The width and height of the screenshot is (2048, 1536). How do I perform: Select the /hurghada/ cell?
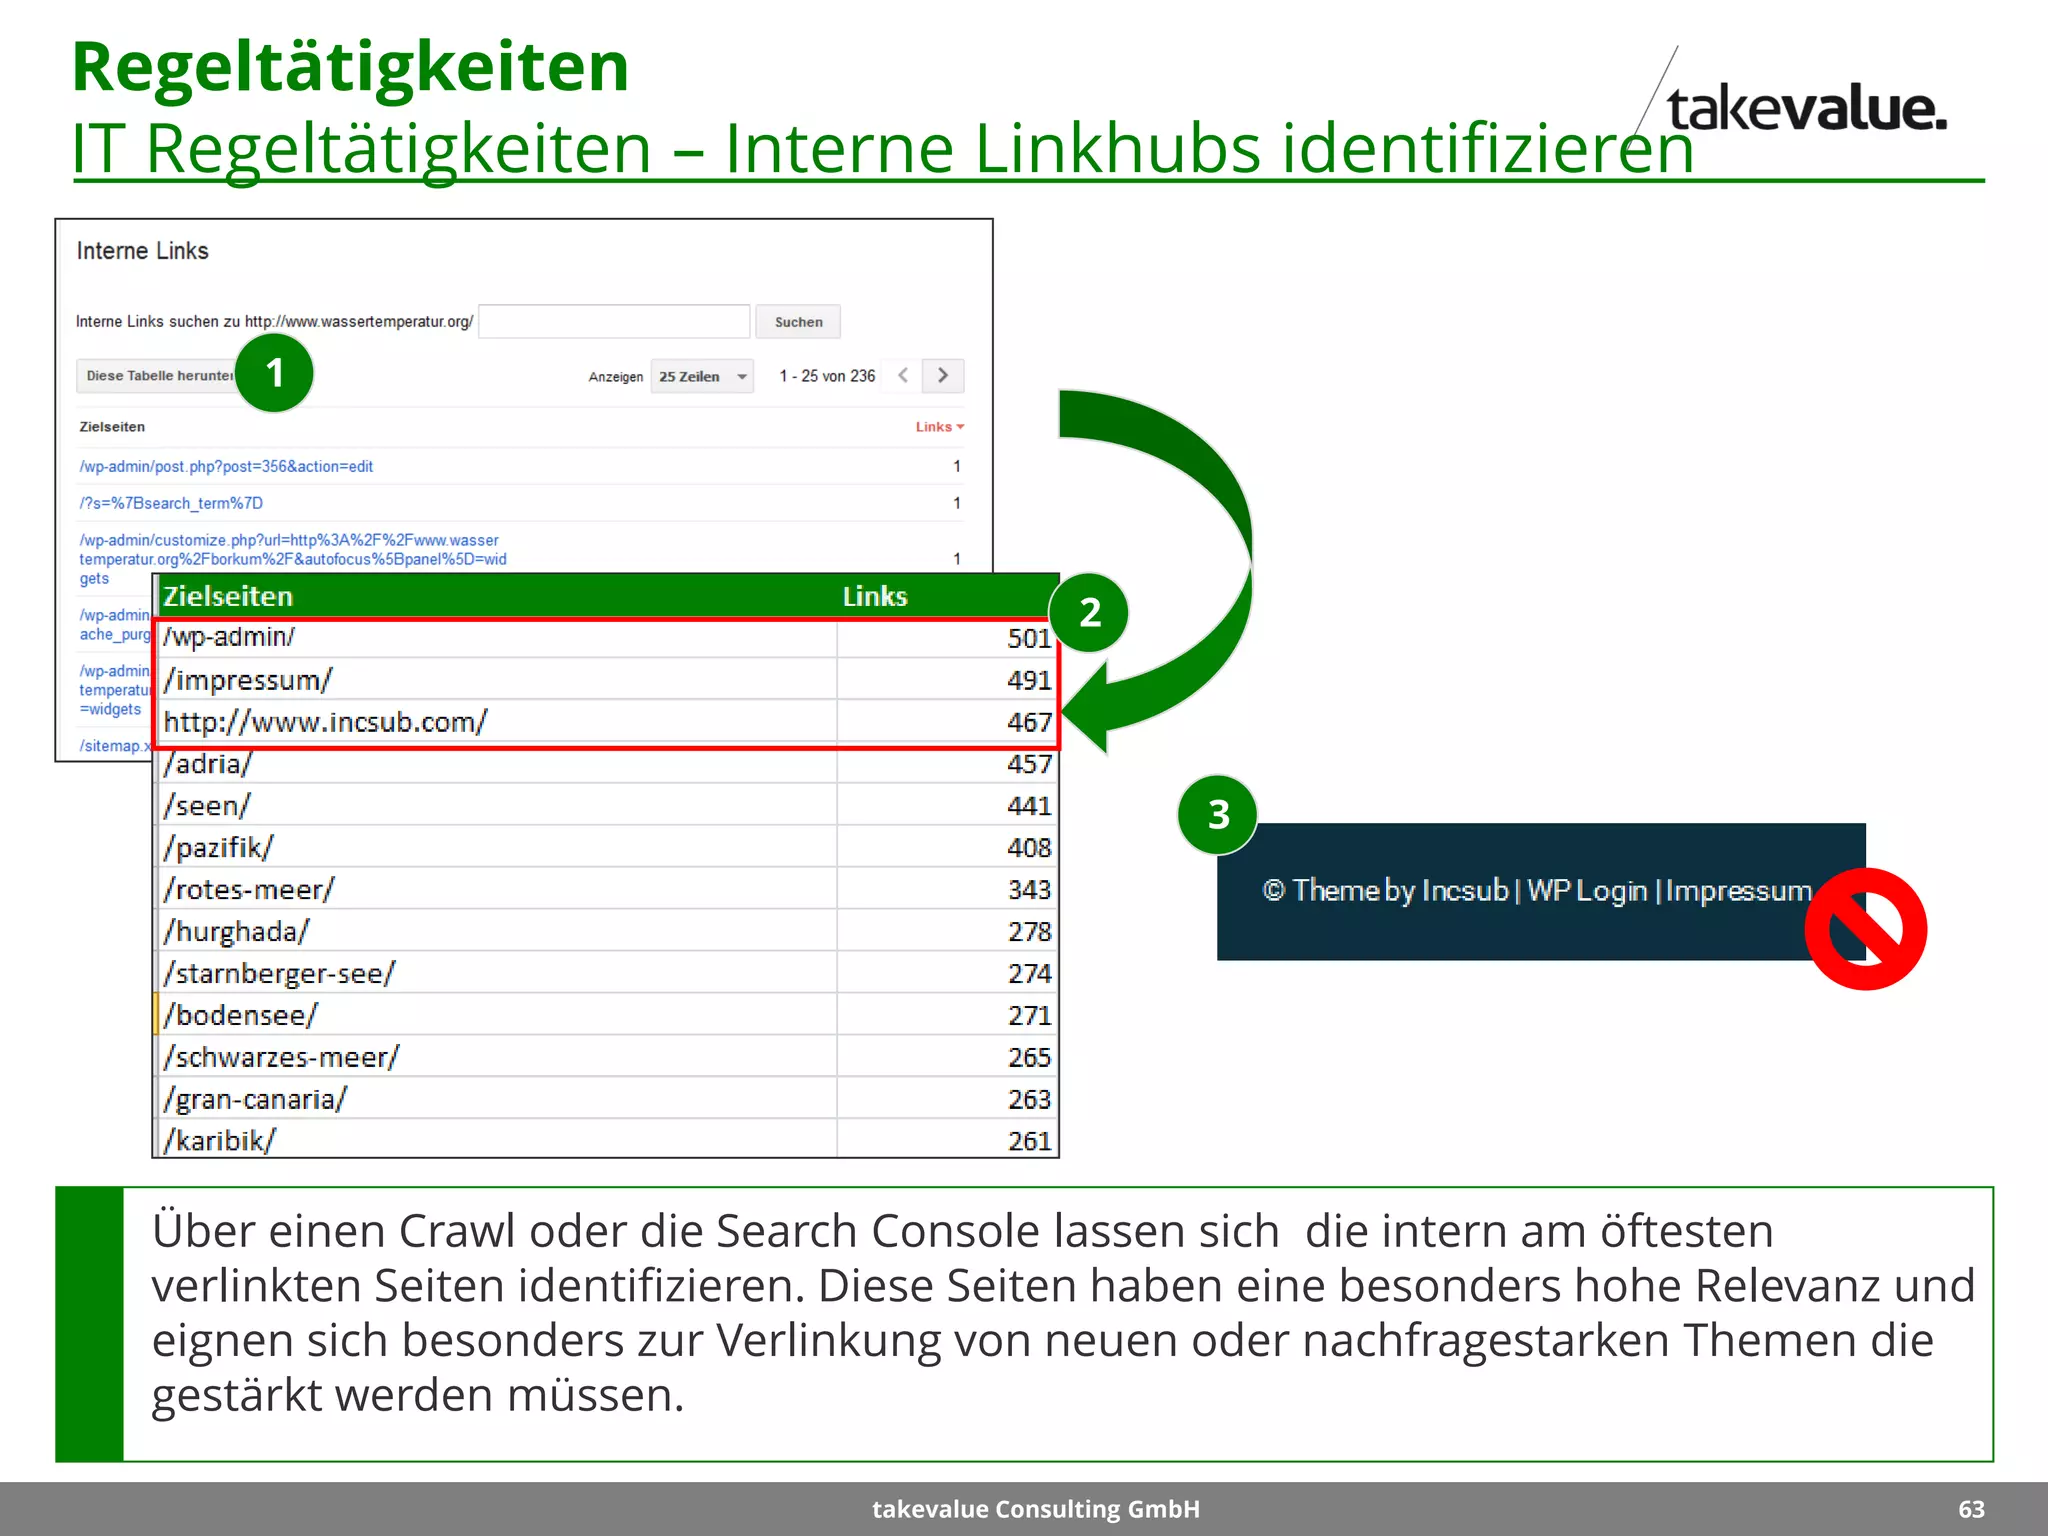pos(498,932)
